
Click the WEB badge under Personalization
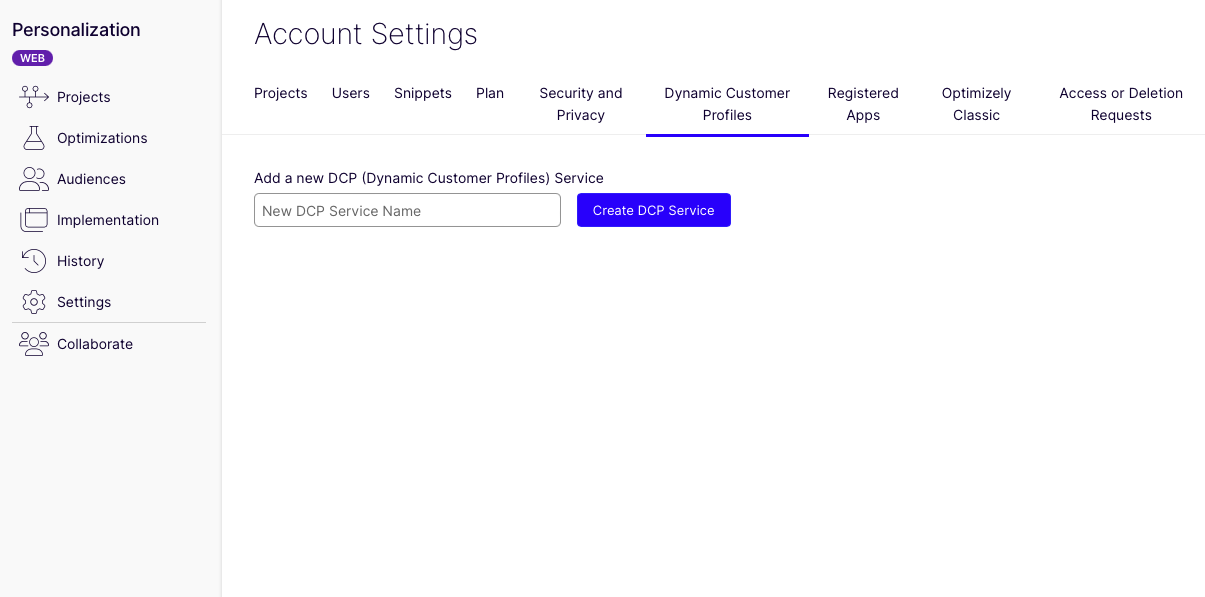coord(32,58)
